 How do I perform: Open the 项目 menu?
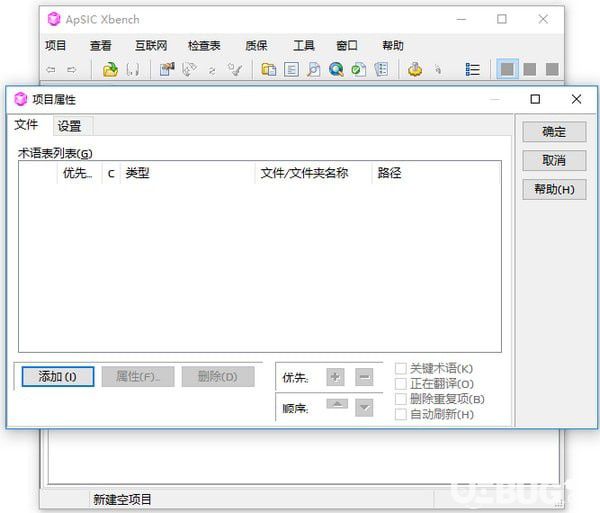[x=55, y=46]
